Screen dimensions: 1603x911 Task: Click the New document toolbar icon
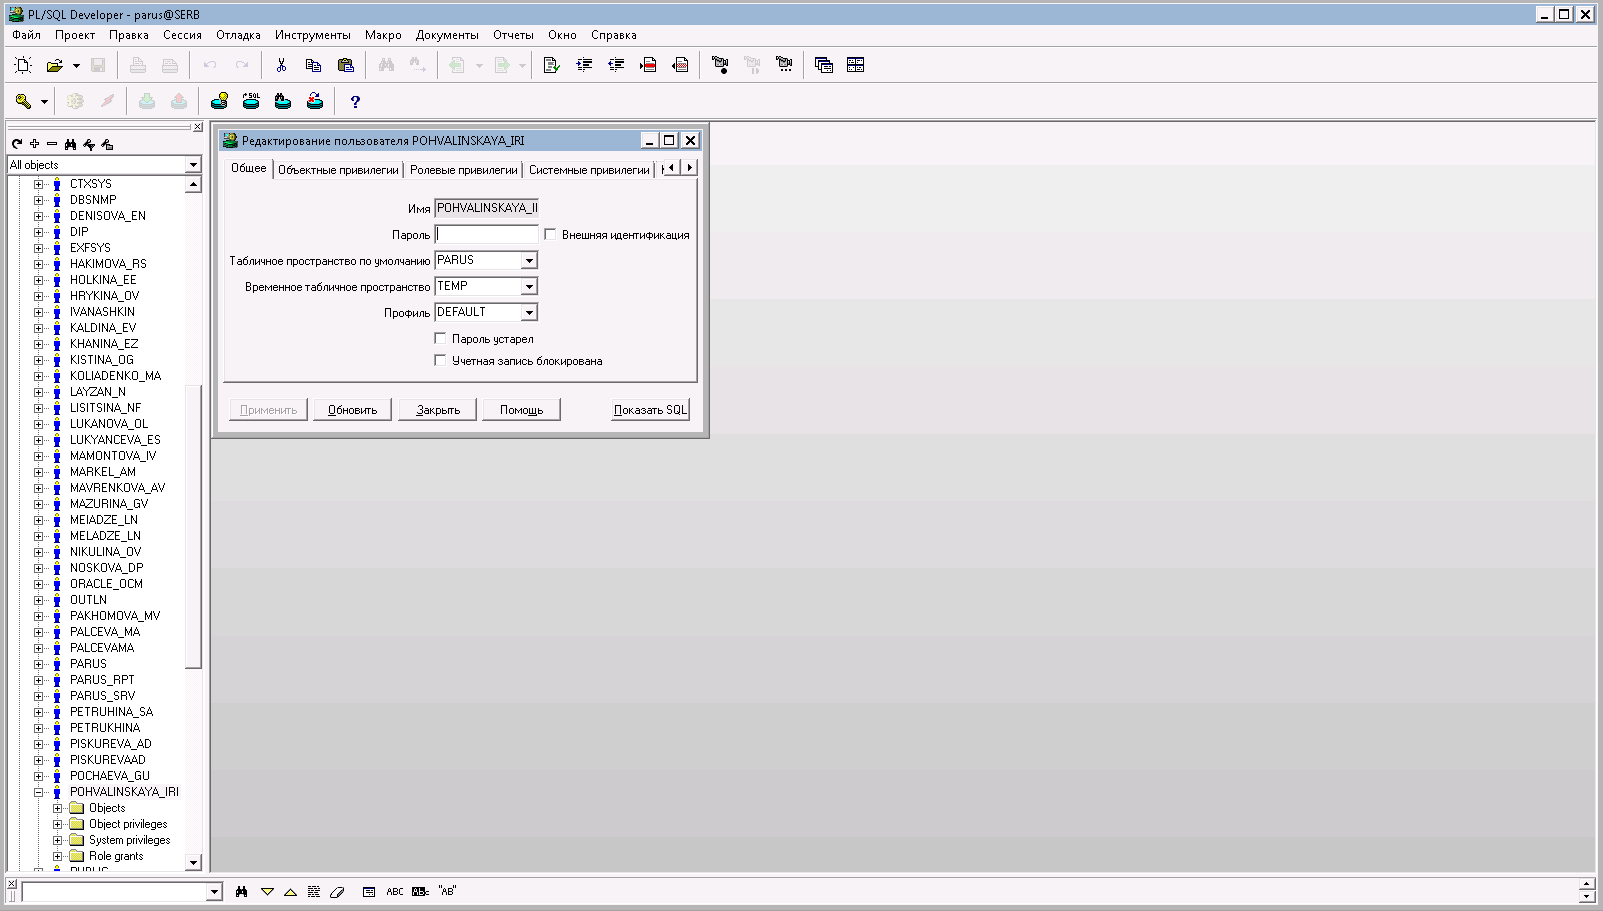(x=23, y=65)
